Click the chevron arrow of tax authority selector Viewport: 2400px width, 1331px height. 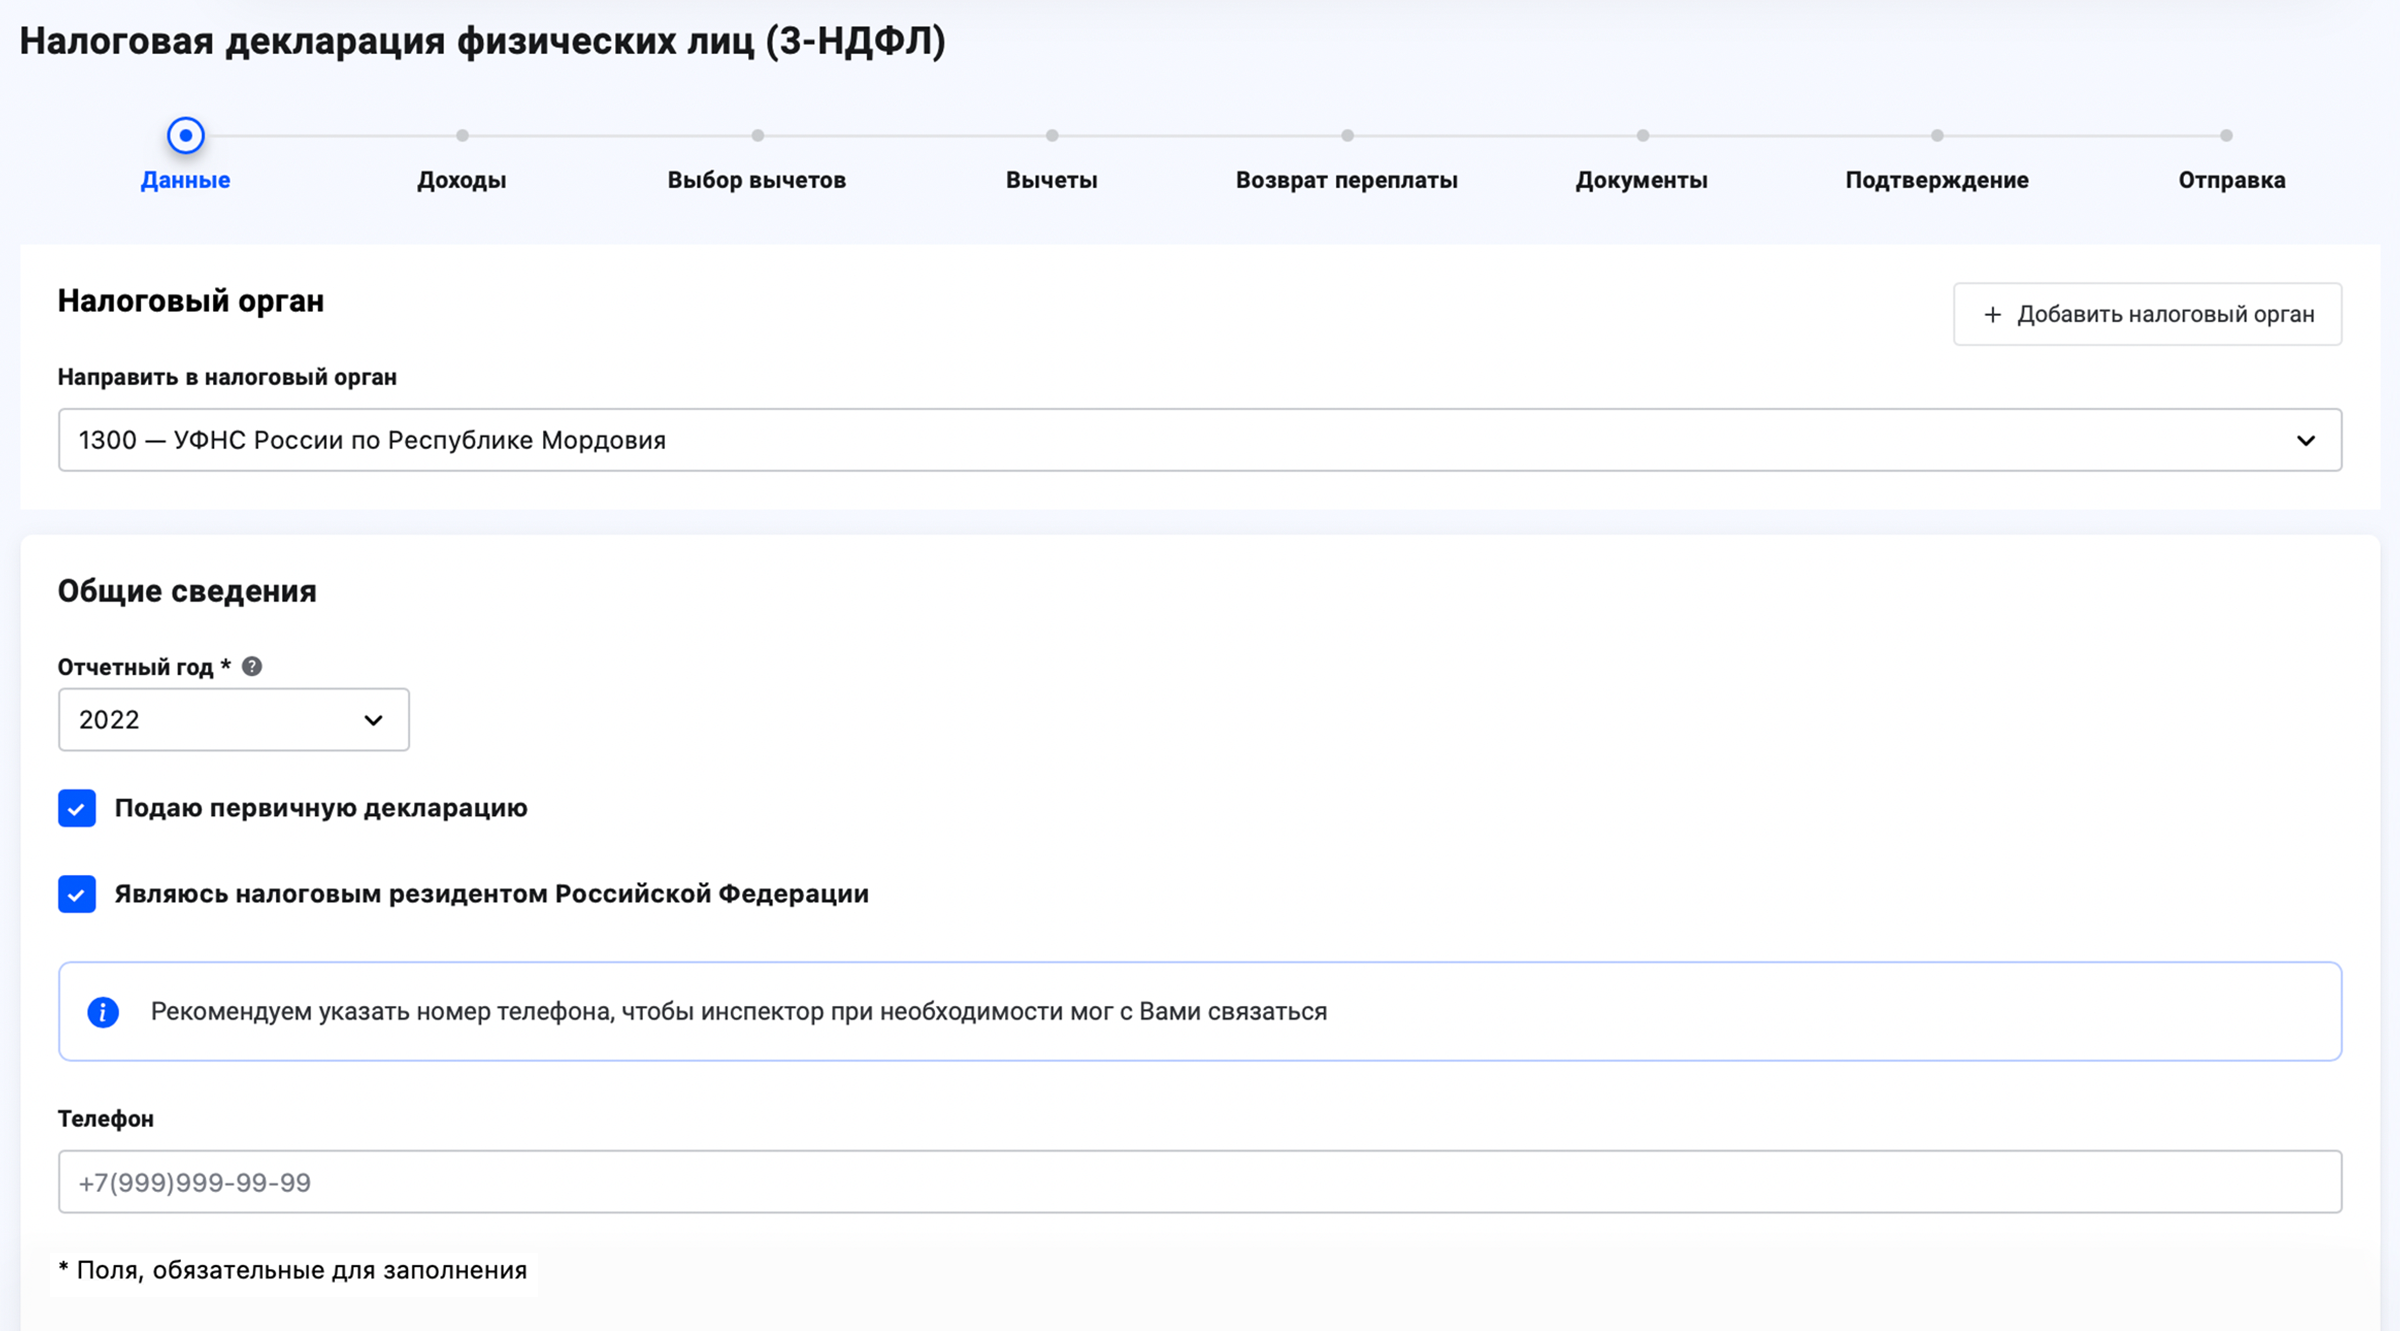tap(2306, 440)
